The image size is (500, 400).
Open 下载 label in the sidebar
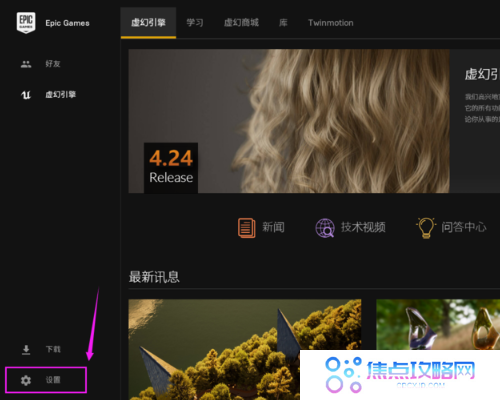[53, 349]
